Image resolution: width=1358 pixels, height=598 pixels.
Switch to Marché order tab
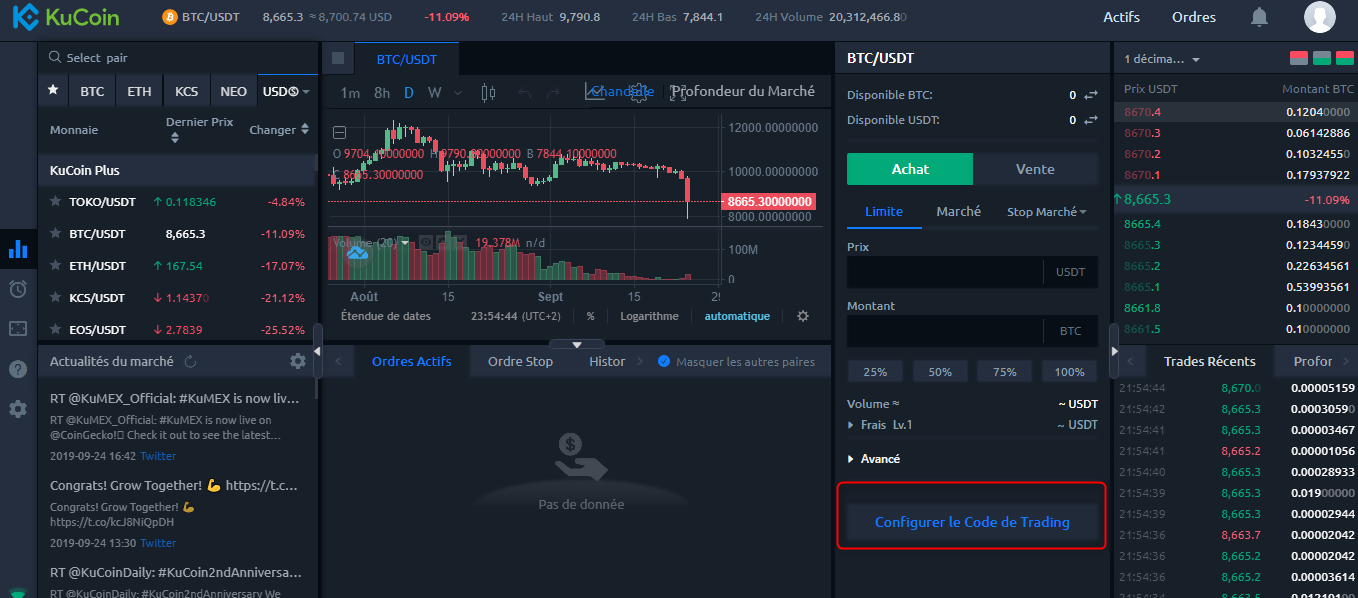(x=958, y=212)
